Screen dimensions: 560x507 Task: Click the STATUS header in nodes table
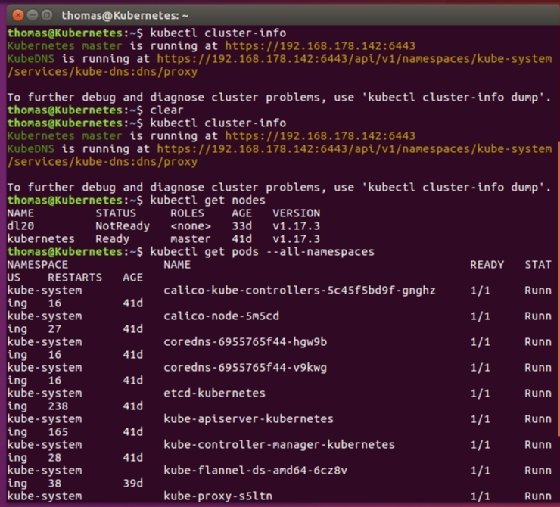tap(116, 213)
